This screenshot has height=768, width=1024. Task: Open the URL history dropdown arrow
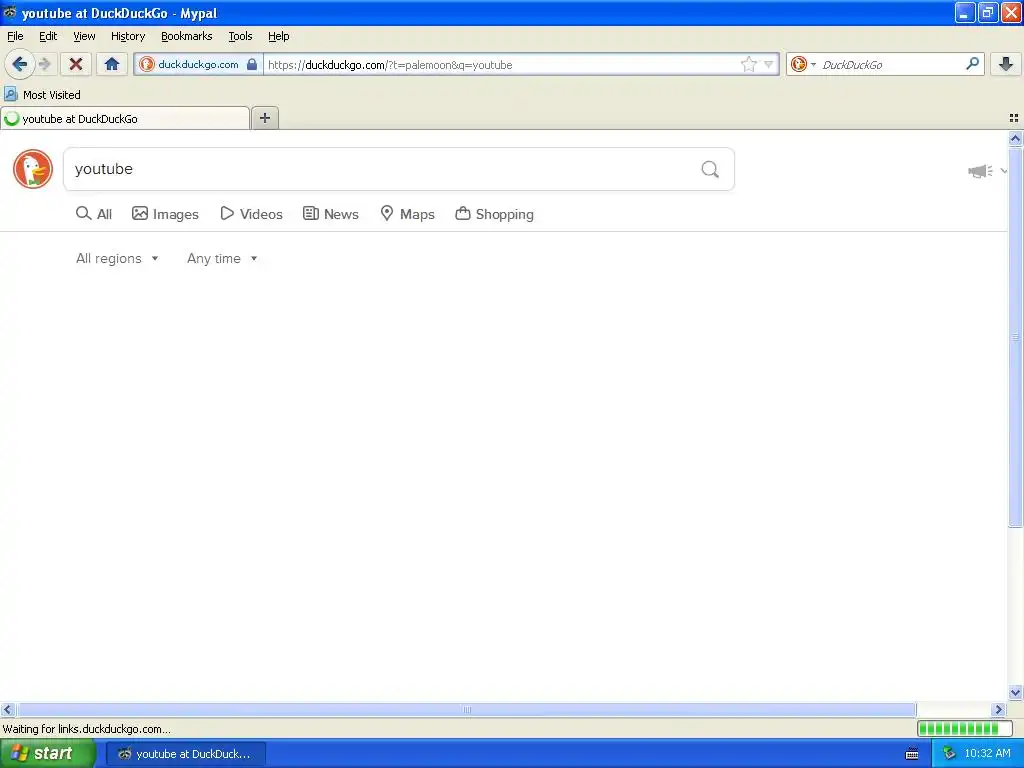pos(769,64)
